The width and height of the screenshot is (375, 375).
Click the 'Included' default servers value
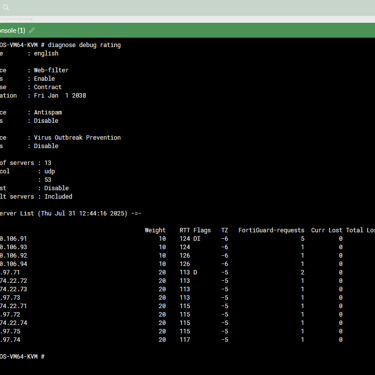tap(58, 197)
